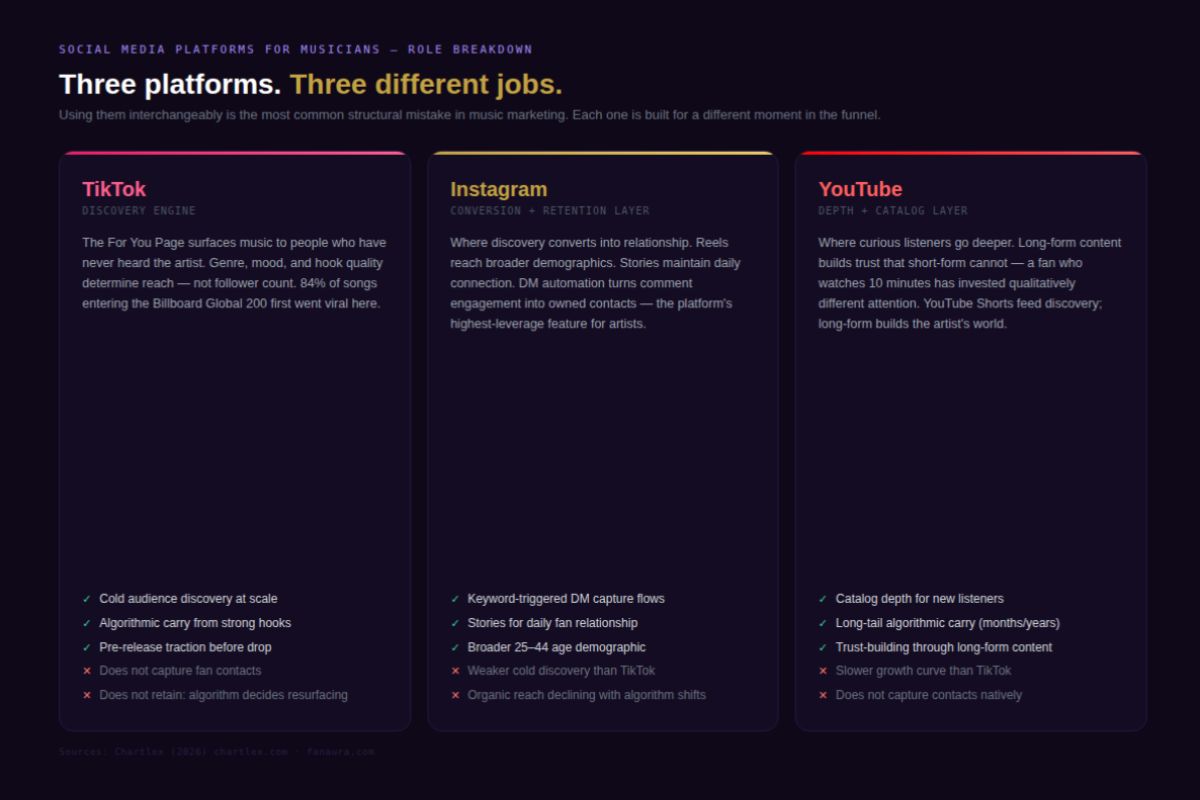Click X beside 'Does not capture contacts natively'
Viewport: 1200px width, 800px height.
click(823, 695)
